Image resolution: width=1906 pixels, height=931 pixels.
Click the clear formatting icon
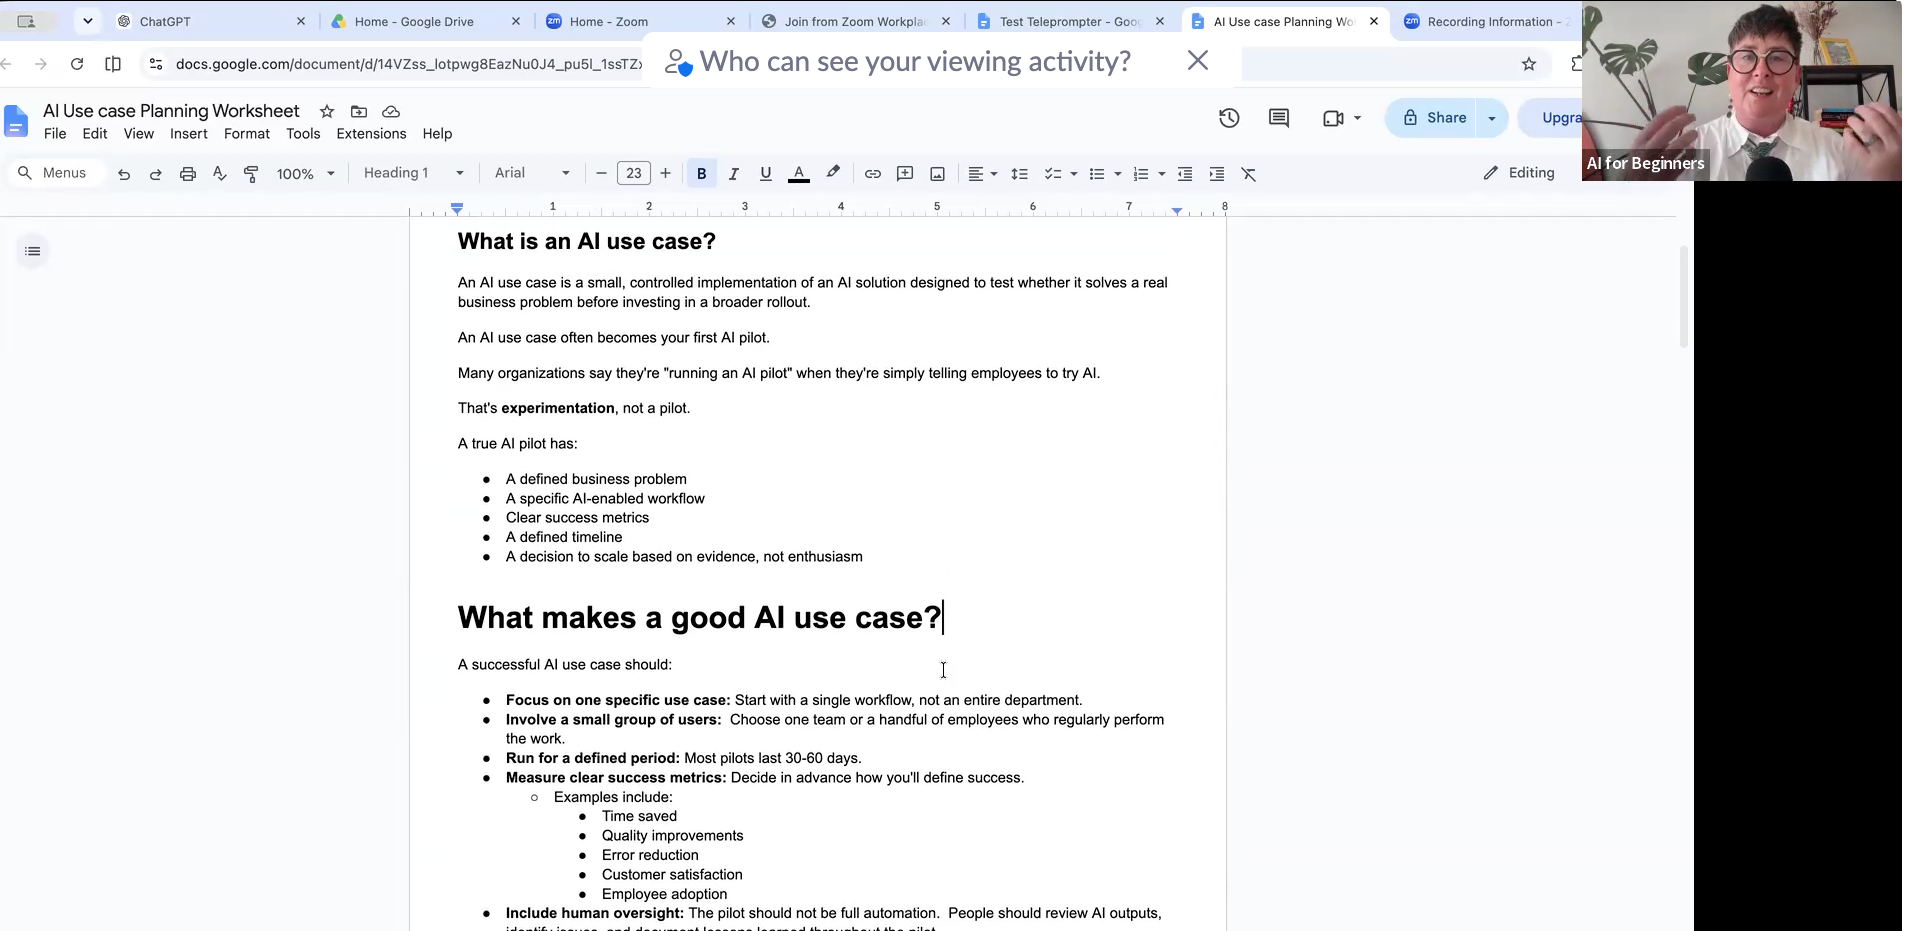coord(1249,174)
